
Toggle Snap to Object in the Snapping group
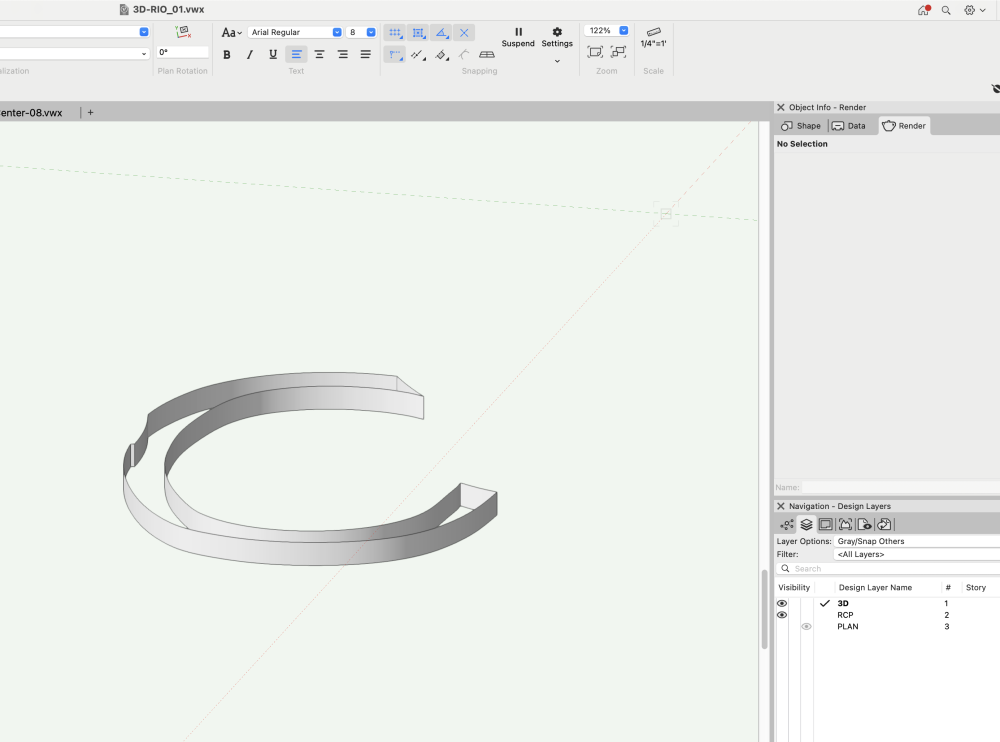pyautogui.click(x=417, y=33)
